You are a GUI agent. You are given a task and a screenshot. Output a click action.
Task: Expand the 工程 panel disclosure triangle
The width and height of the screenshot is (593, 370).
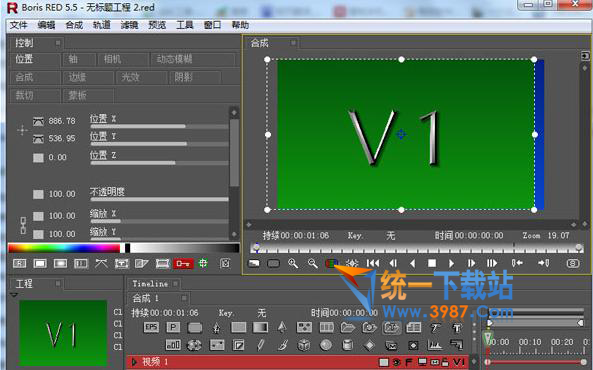(14, 295)
